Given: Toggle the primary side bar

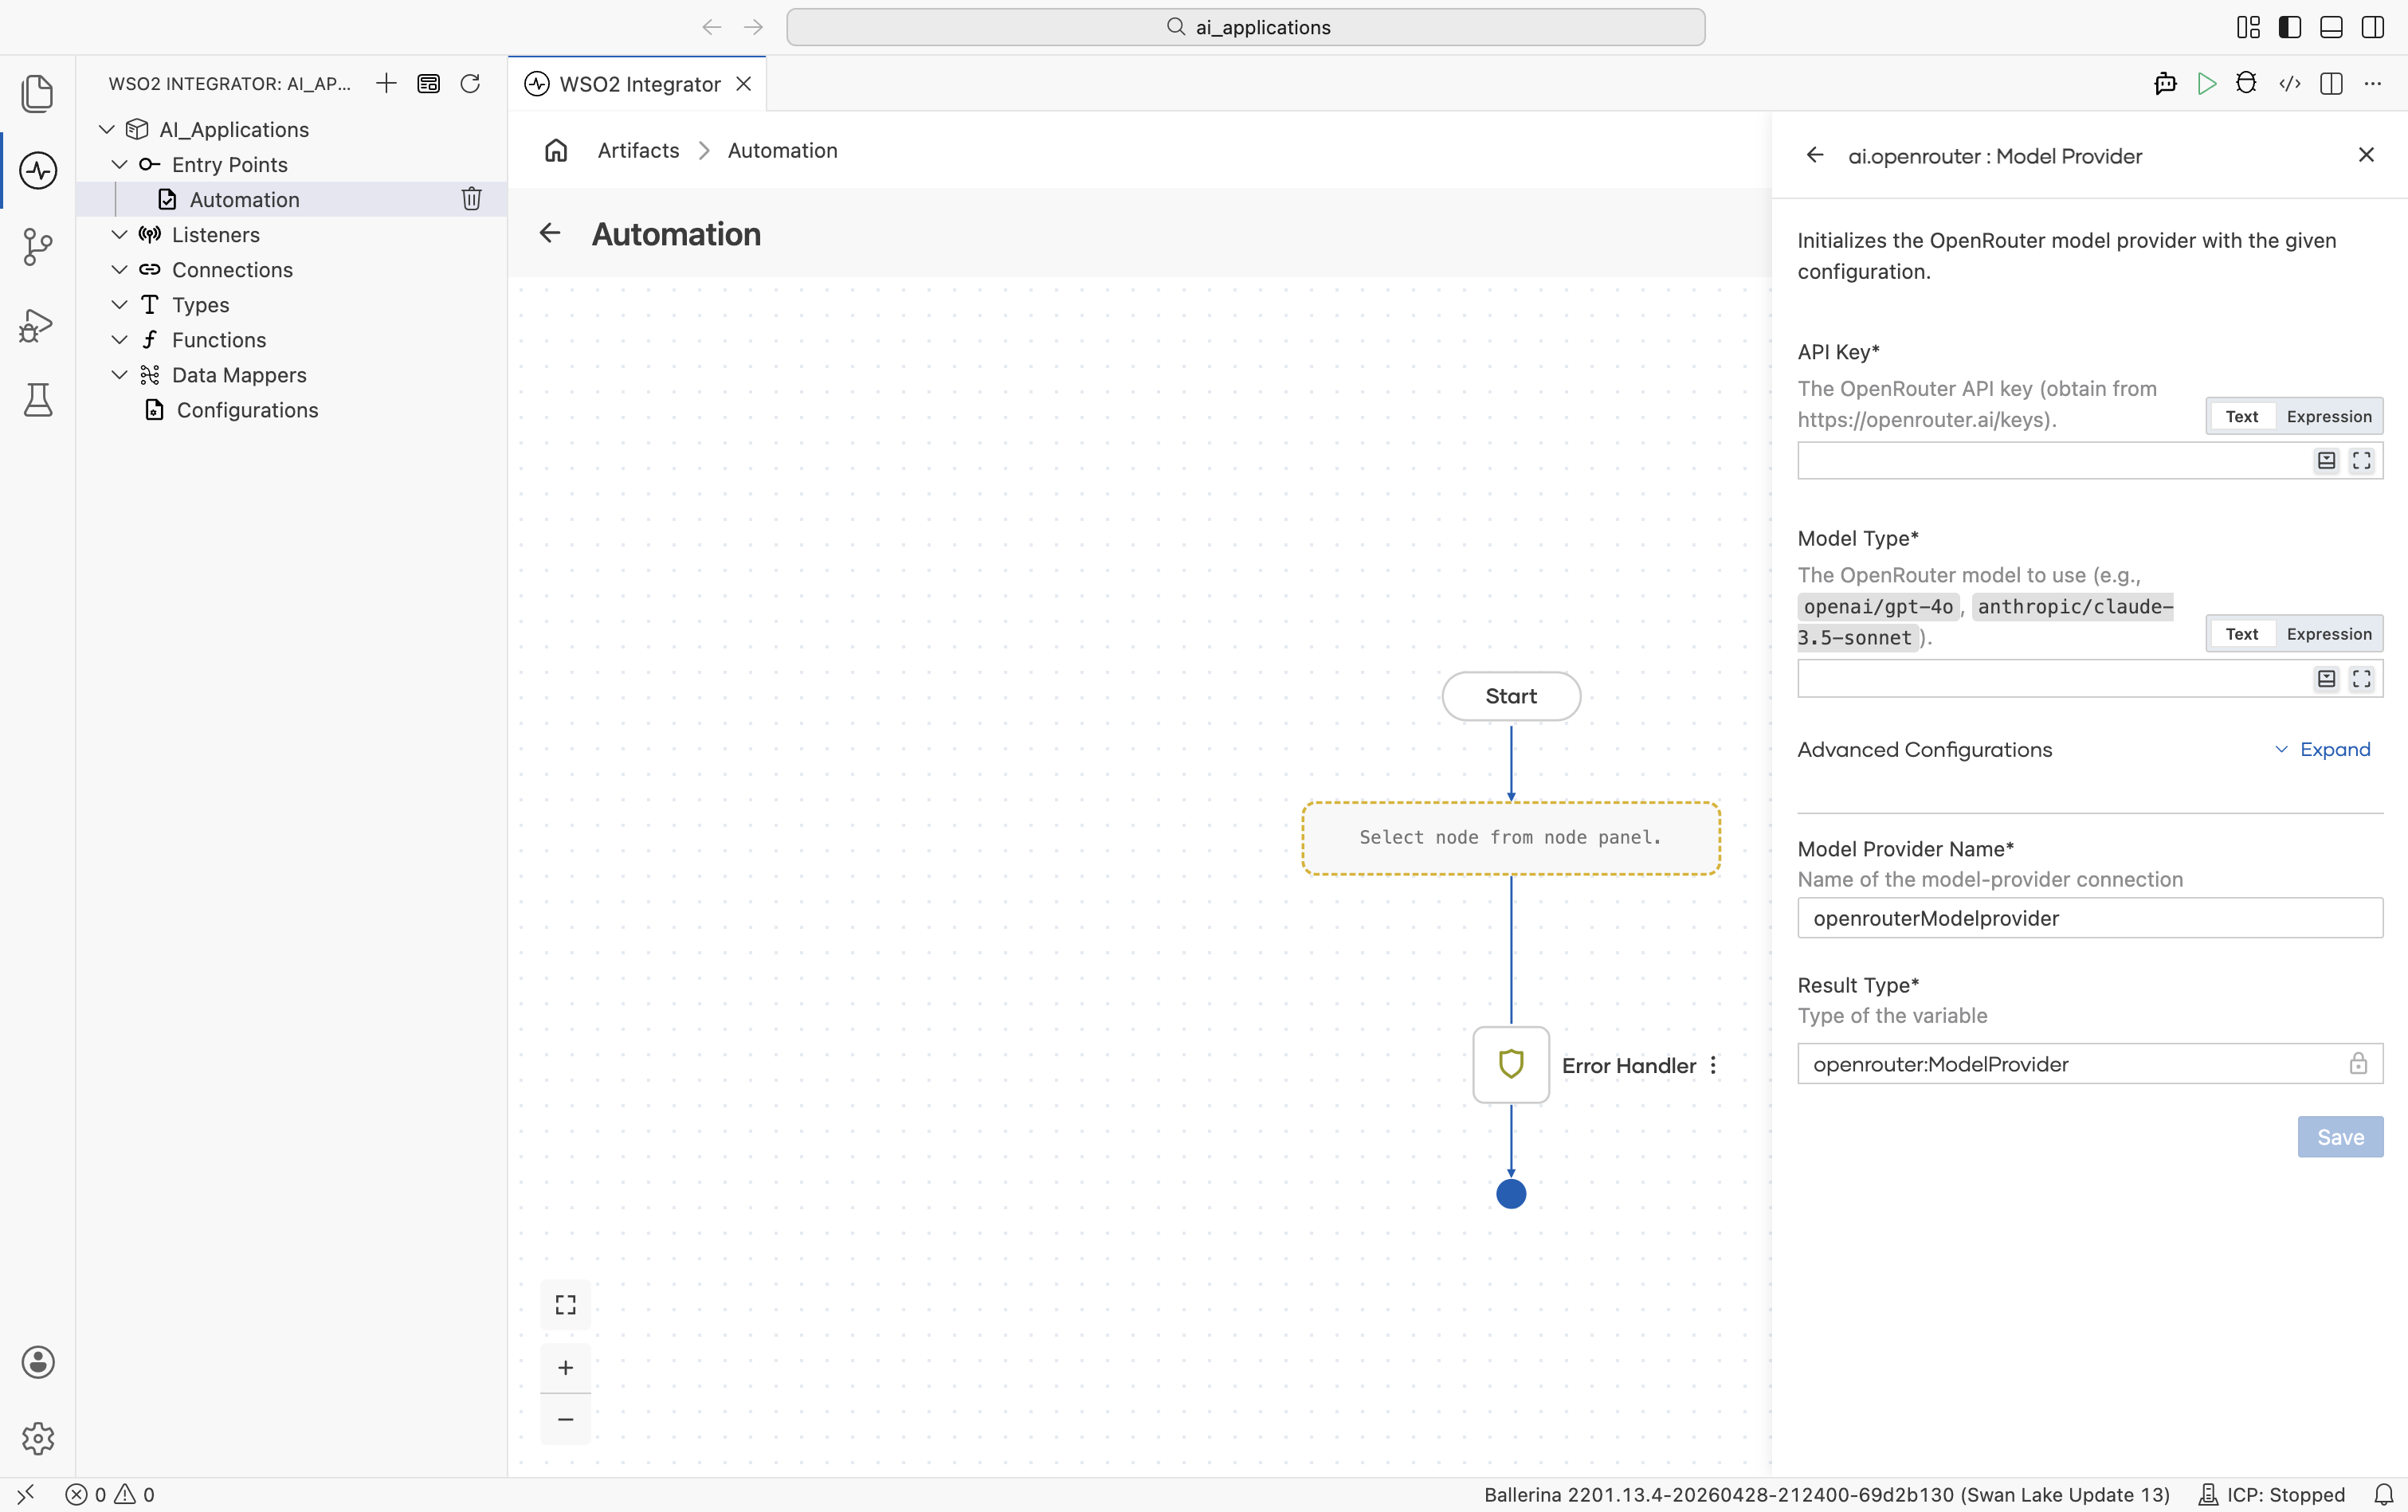Looking at the screenshot, I should pyautogui.click(x=2290, y=27).
